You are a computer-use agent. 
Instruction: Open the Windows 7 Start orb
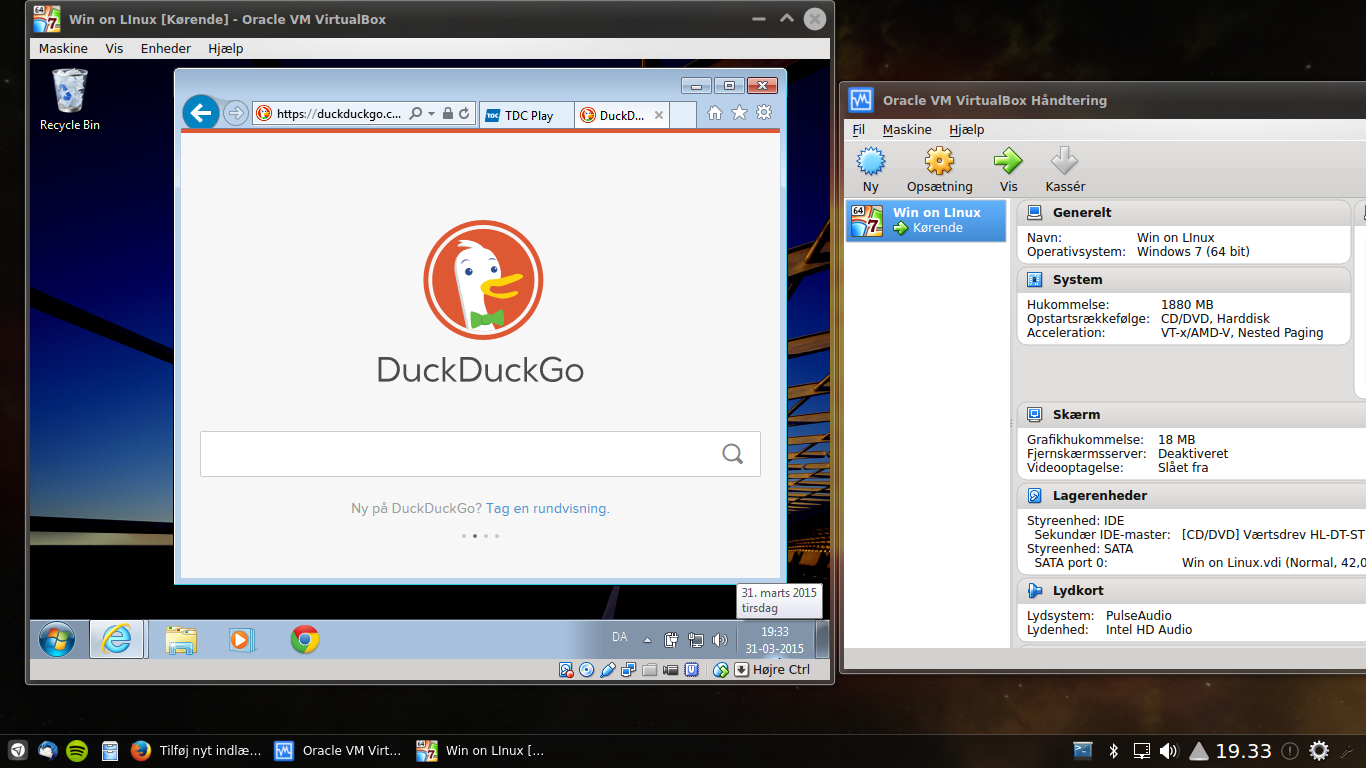pos(57,640)
